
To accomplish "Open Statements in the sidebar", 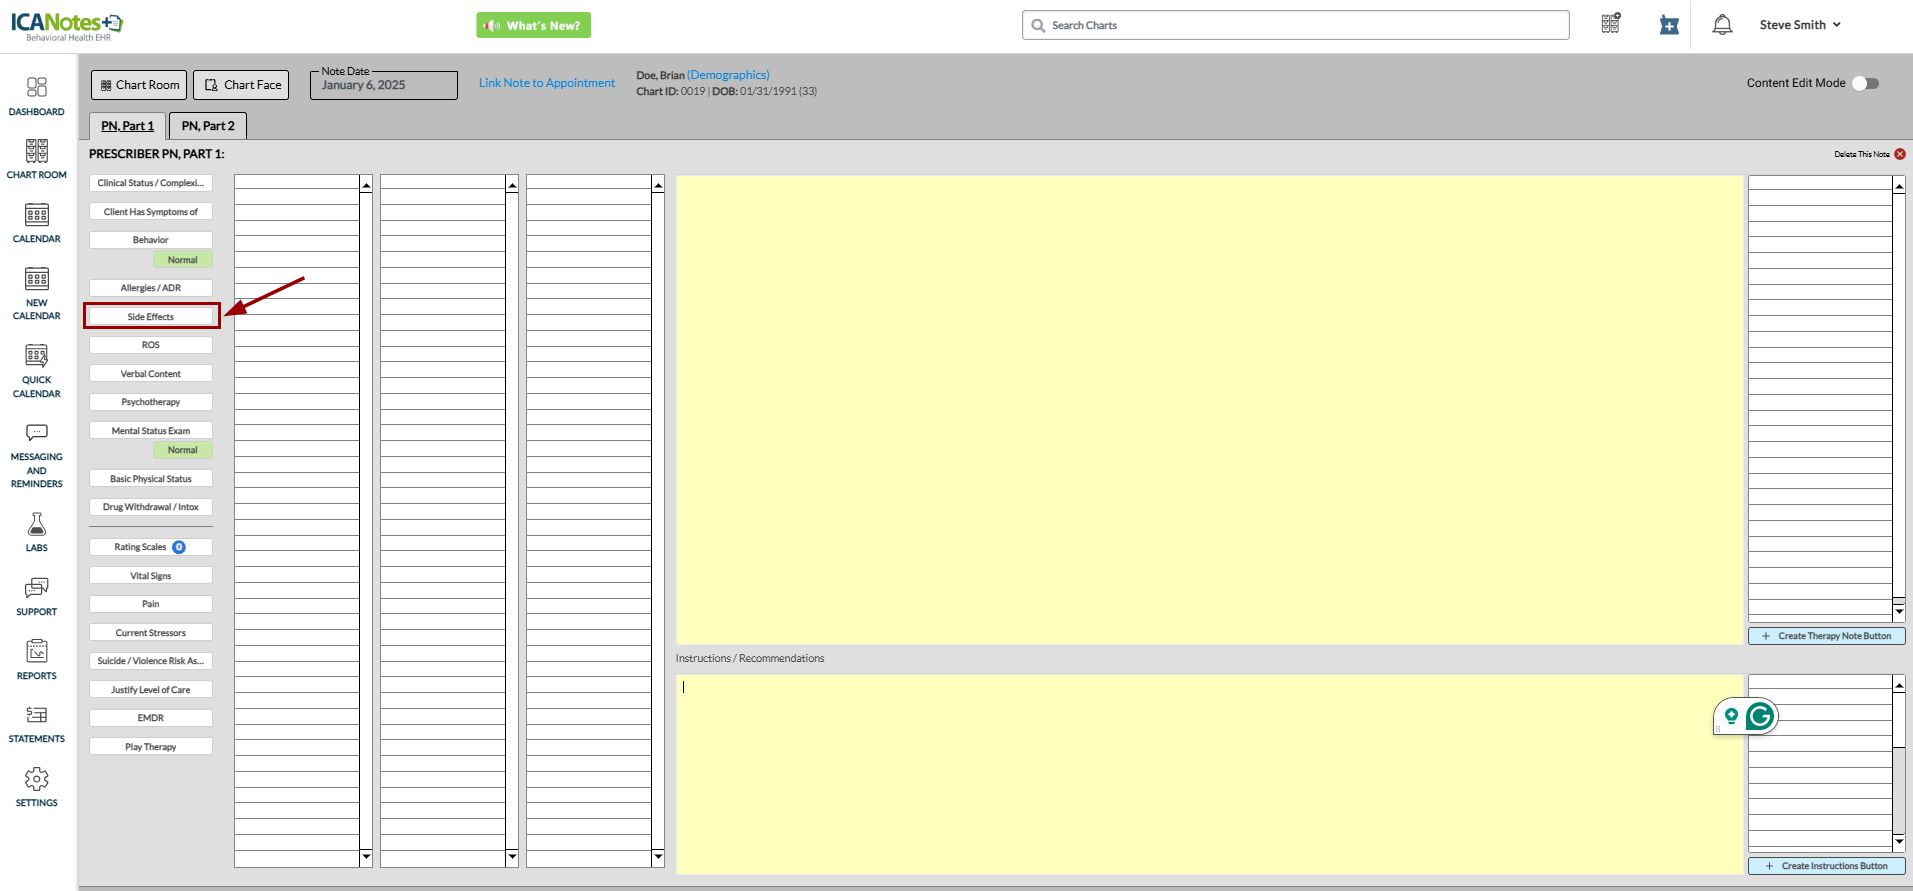I will click(37, 724).
